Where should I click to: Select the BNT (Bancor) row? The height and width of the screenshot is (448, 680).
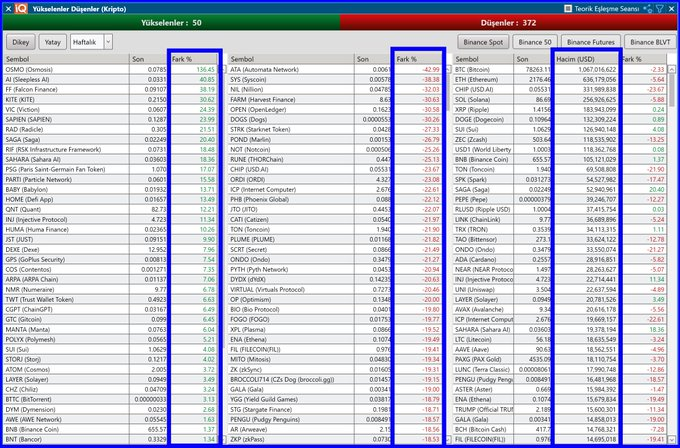coord(110,439)
